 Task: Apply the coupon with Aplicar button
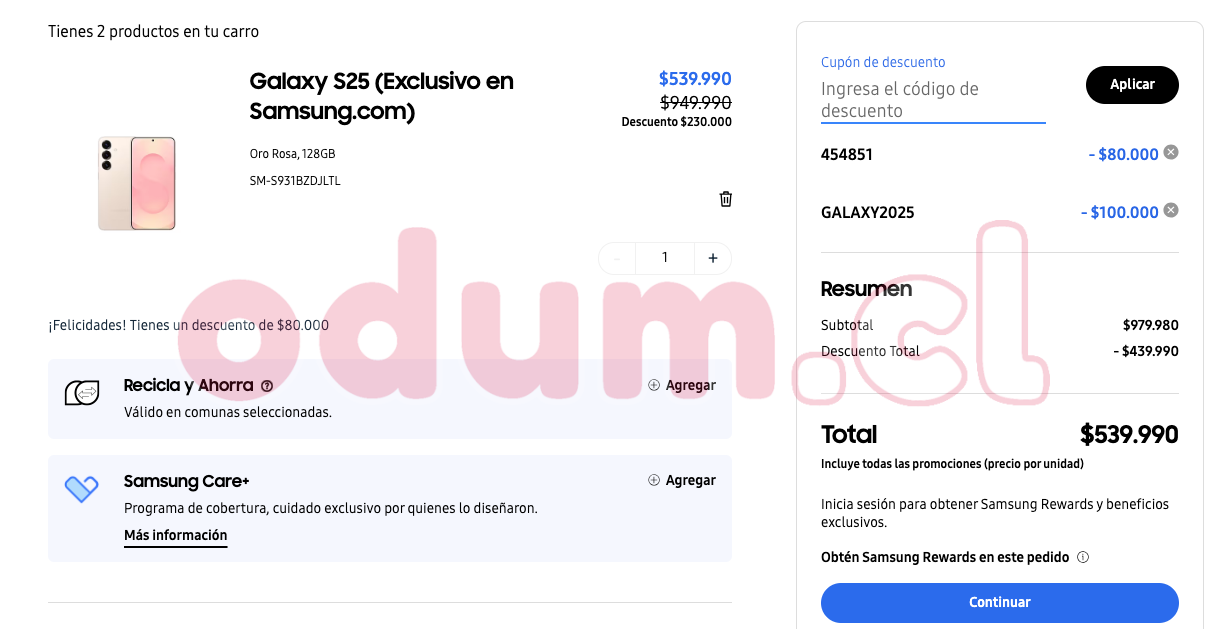pos(1132,85)
